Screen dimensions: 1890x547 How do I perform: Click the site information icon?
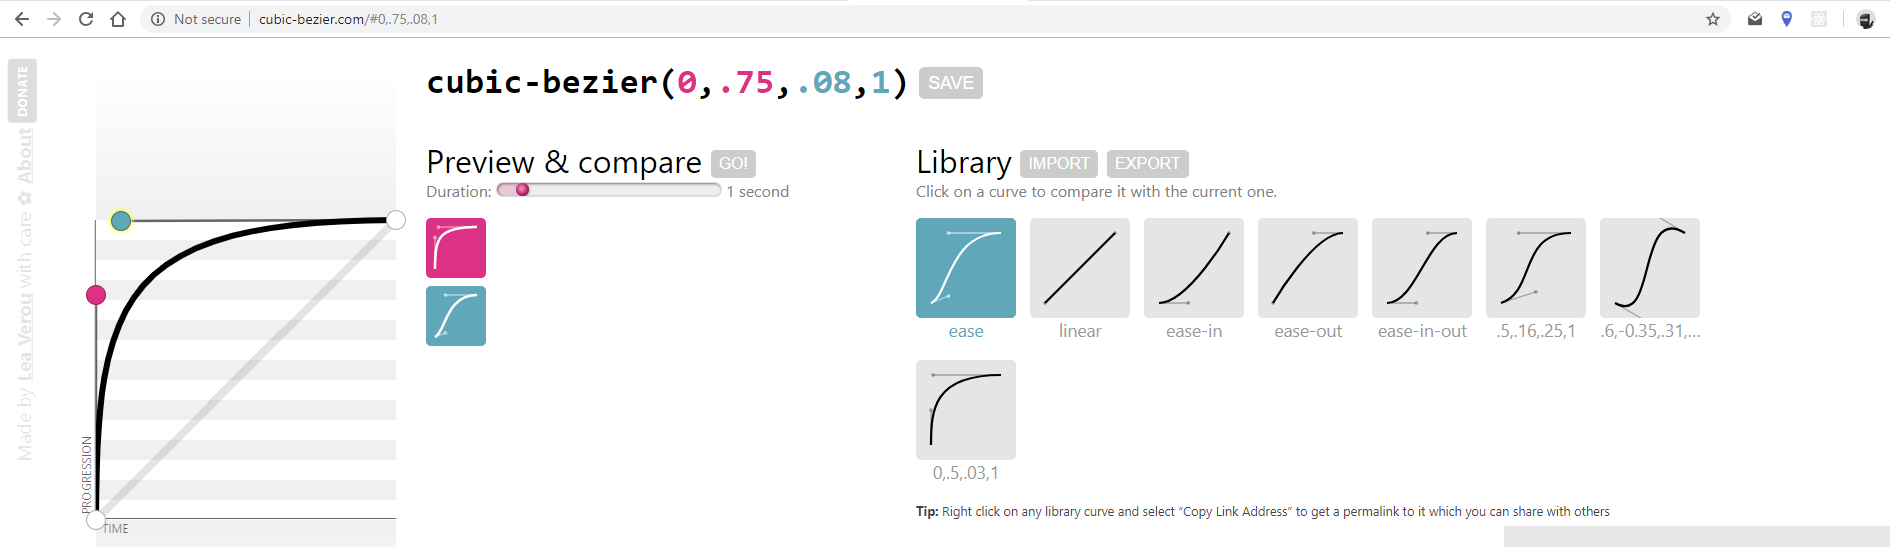pyautogui.click(x=158, y=19)
